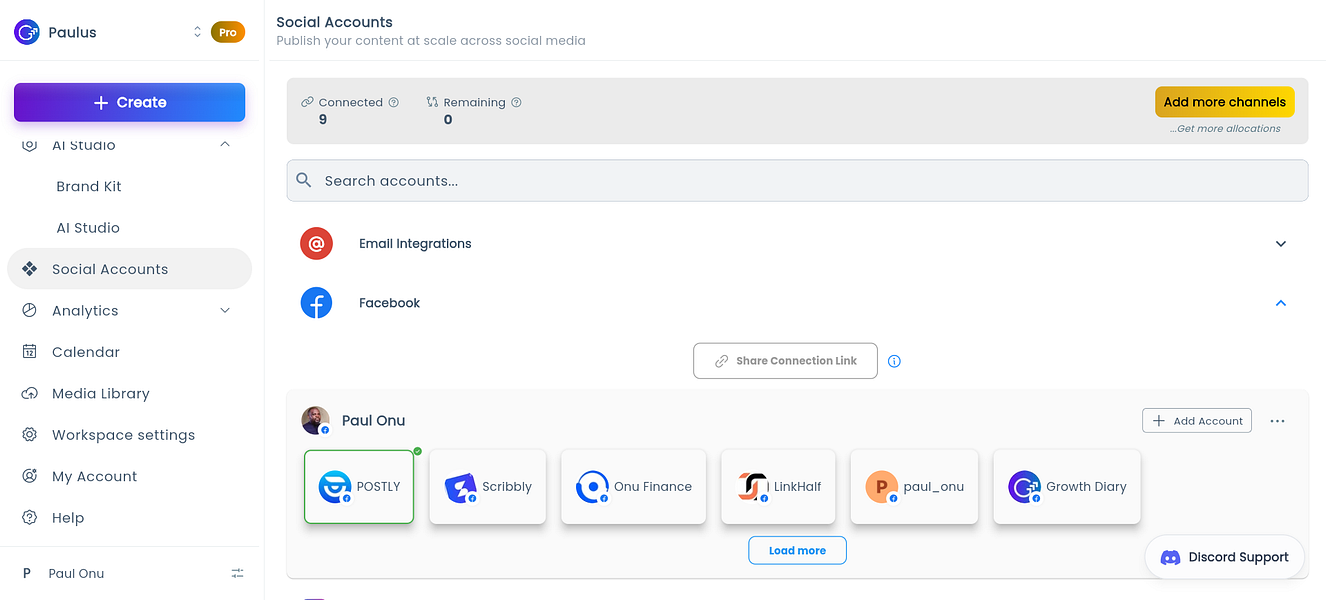This screenshot has width=1326, height=600.
Task: Click the Workspace settings gear icon
Action: point(30,435)
